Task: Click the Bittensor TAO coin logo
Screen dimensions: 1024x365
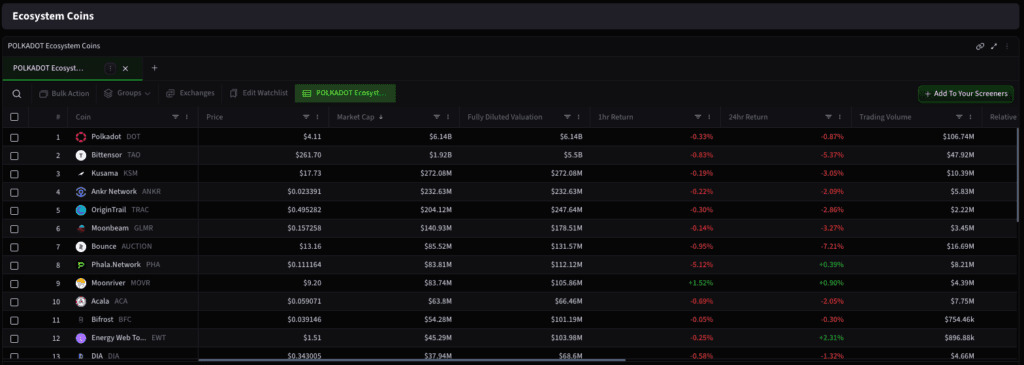Action: (81, 155)
